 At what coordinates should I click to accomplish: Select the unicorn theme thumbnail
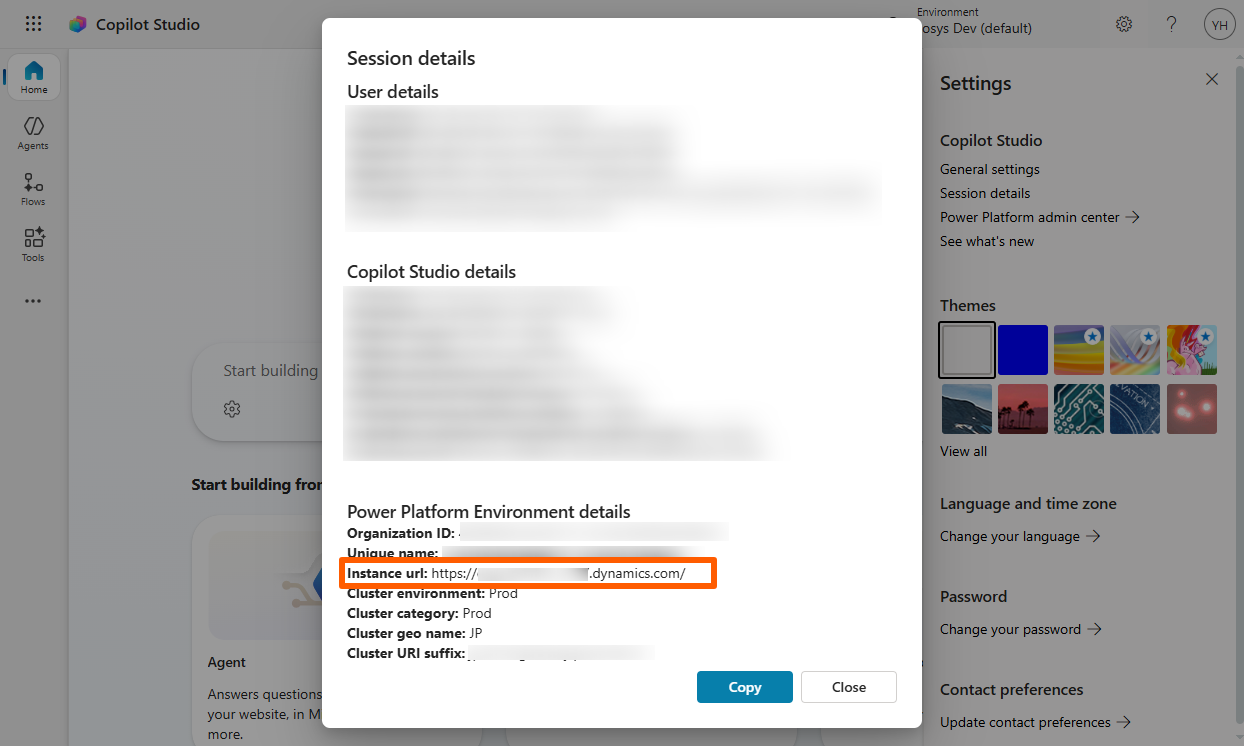[1191, 349]
